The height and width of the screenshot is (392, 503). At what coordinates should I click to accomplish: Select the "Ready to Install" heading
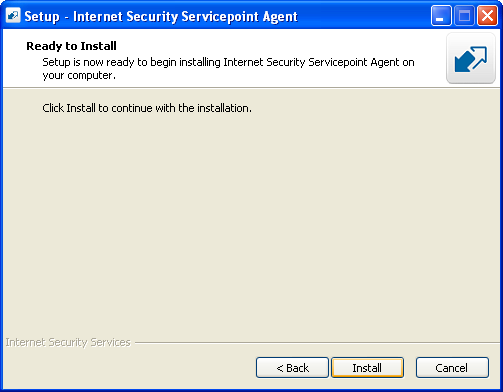tap(71, 46)
